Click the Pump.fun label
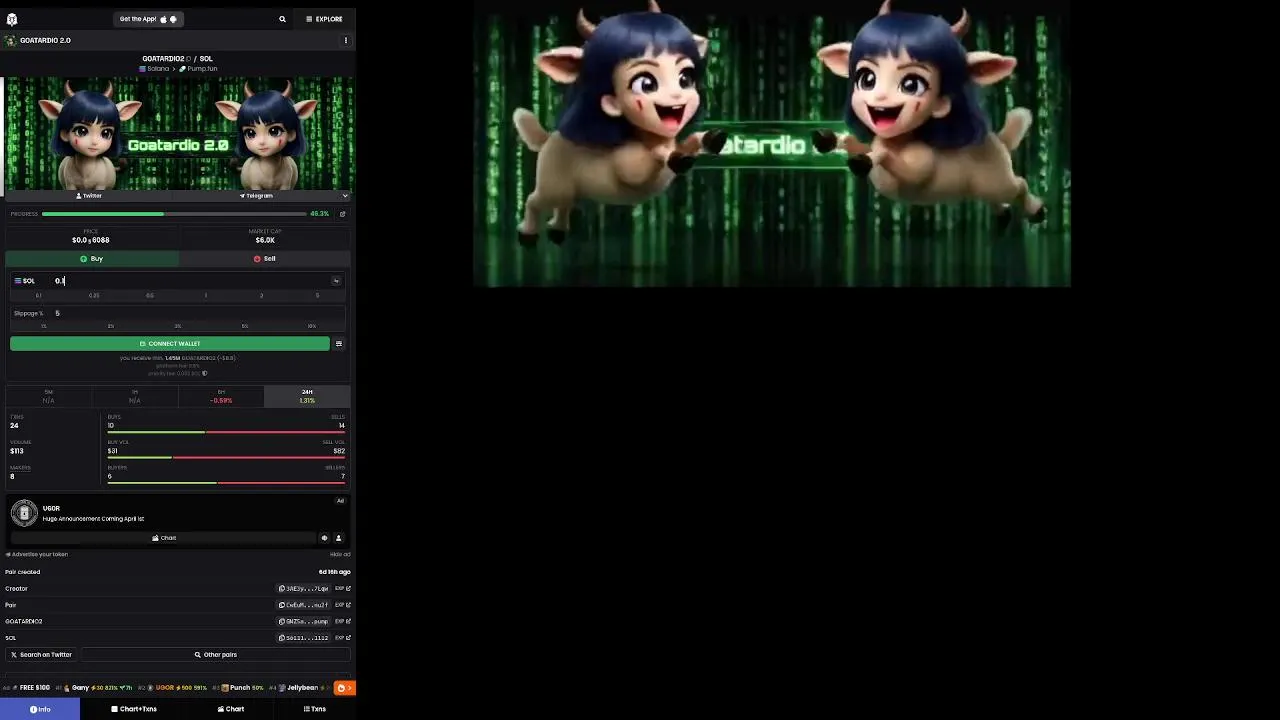 coord(198,69)
